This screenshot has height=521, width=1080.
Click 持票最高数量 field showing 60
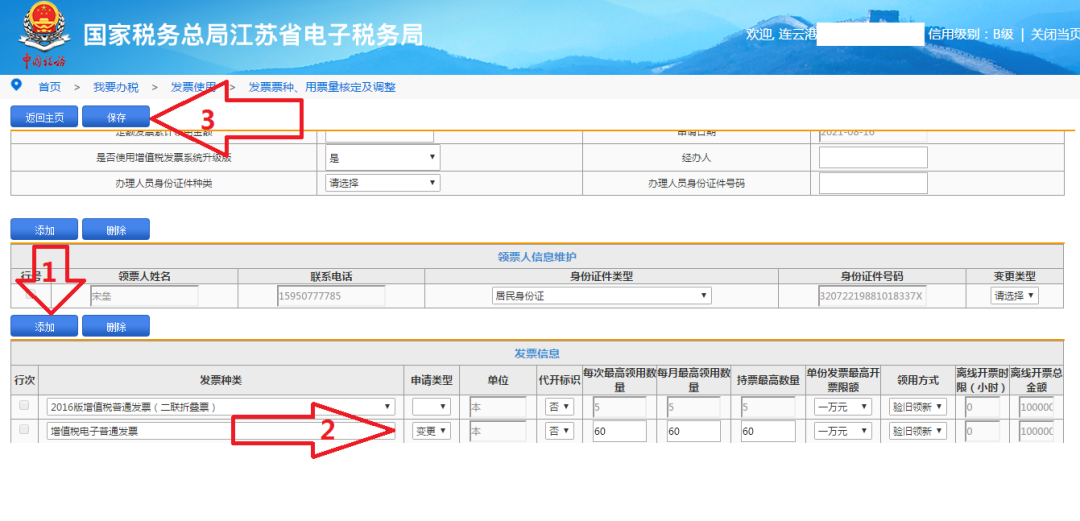click(768, 431)
